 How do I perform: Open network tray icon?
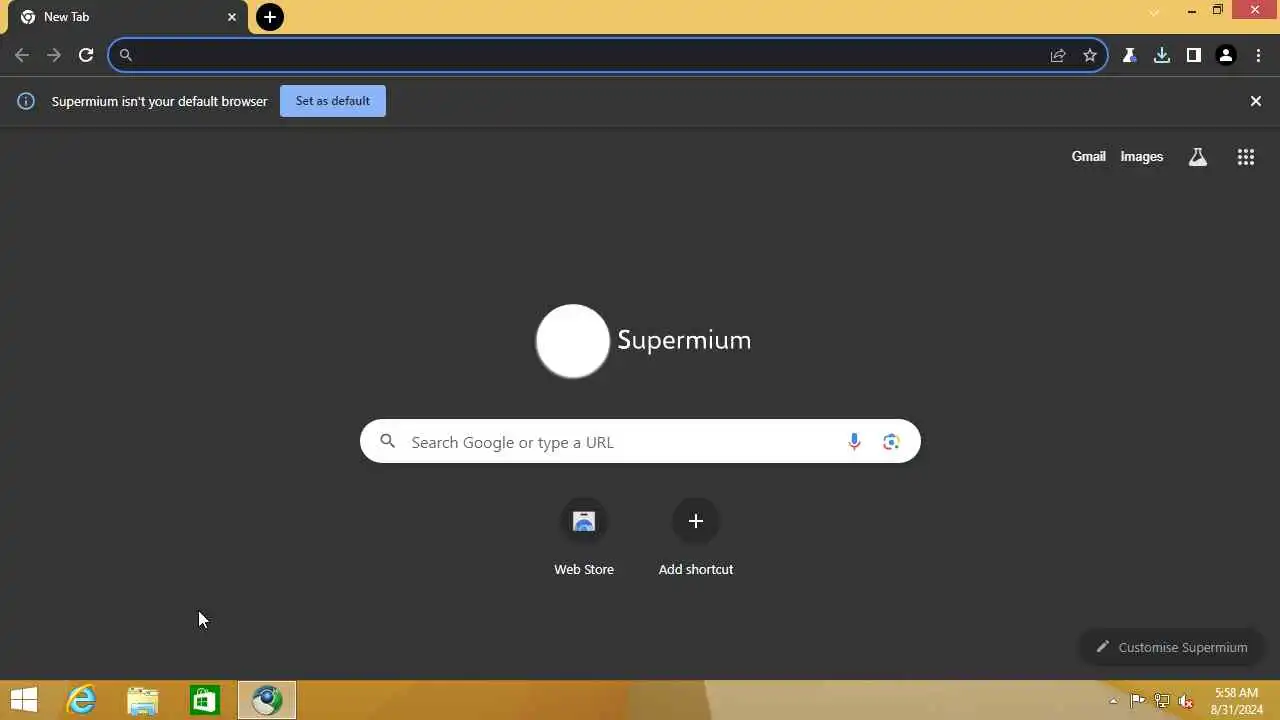(1162, 701)
